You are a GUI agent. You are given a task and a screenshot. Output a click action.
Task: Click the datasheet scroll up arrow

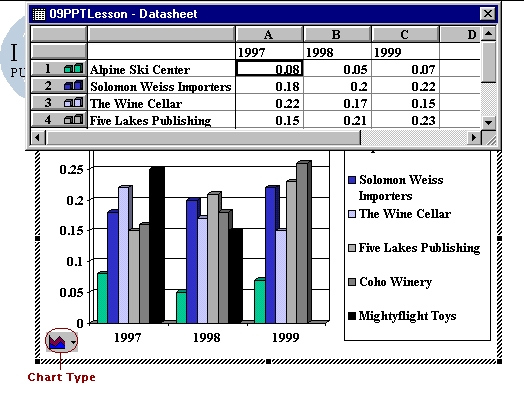[x=489, y=33]
